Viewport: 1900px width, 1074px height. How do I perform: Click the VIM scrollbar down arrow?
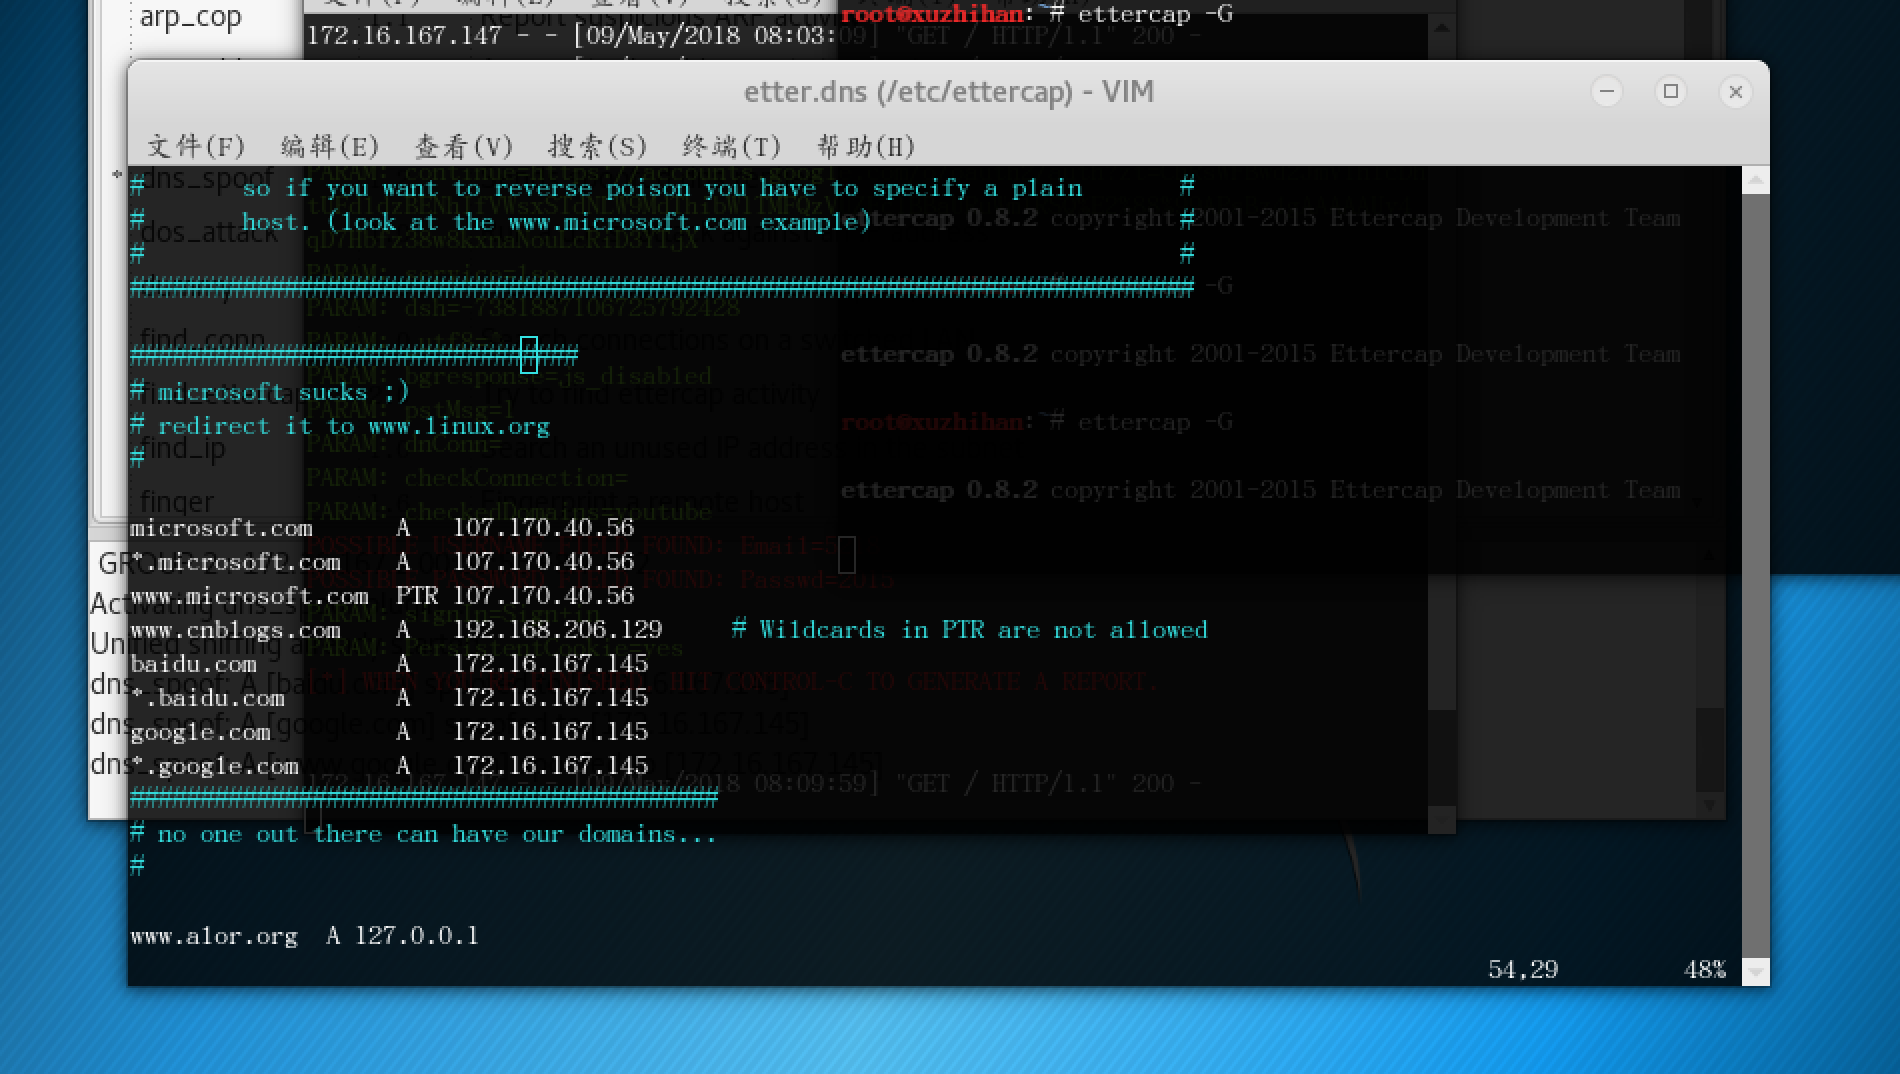[1755, 971]
